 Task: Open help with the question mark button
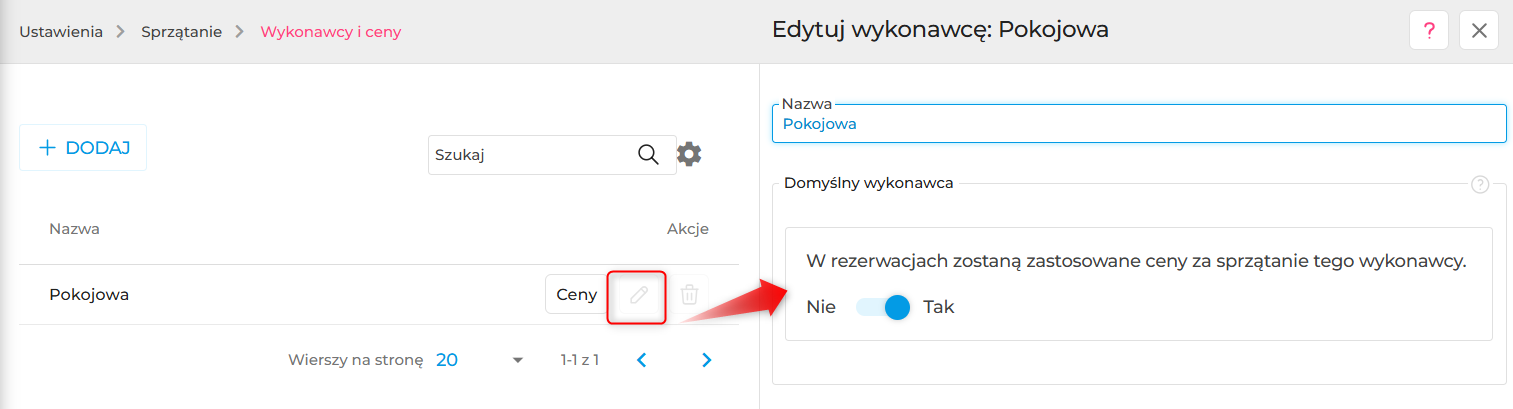point(1429,31)
